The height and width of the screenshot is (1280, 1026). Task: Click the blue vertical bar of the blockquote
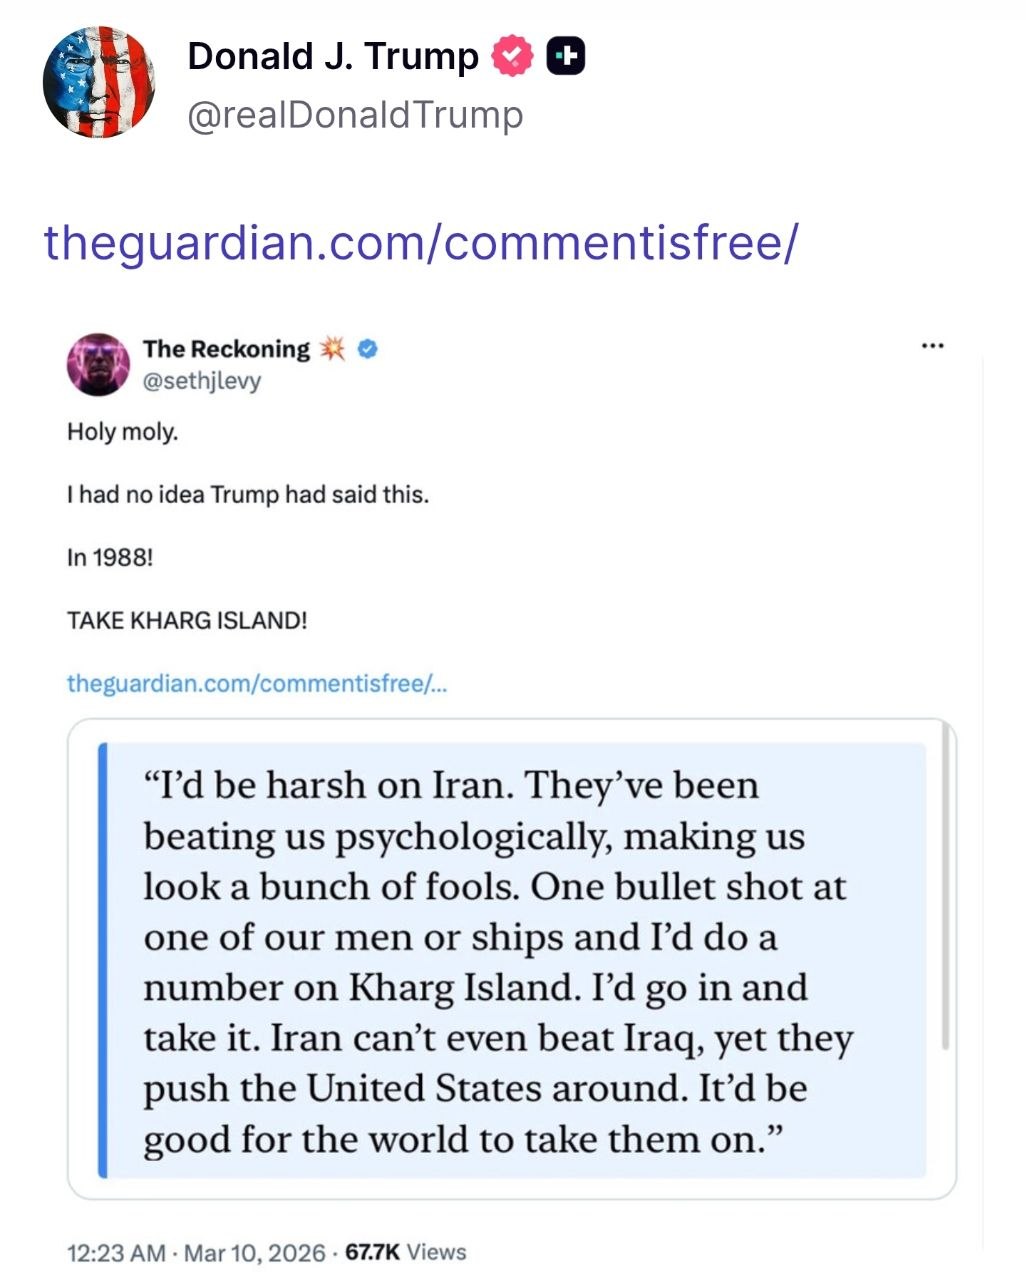pos(102,959)
